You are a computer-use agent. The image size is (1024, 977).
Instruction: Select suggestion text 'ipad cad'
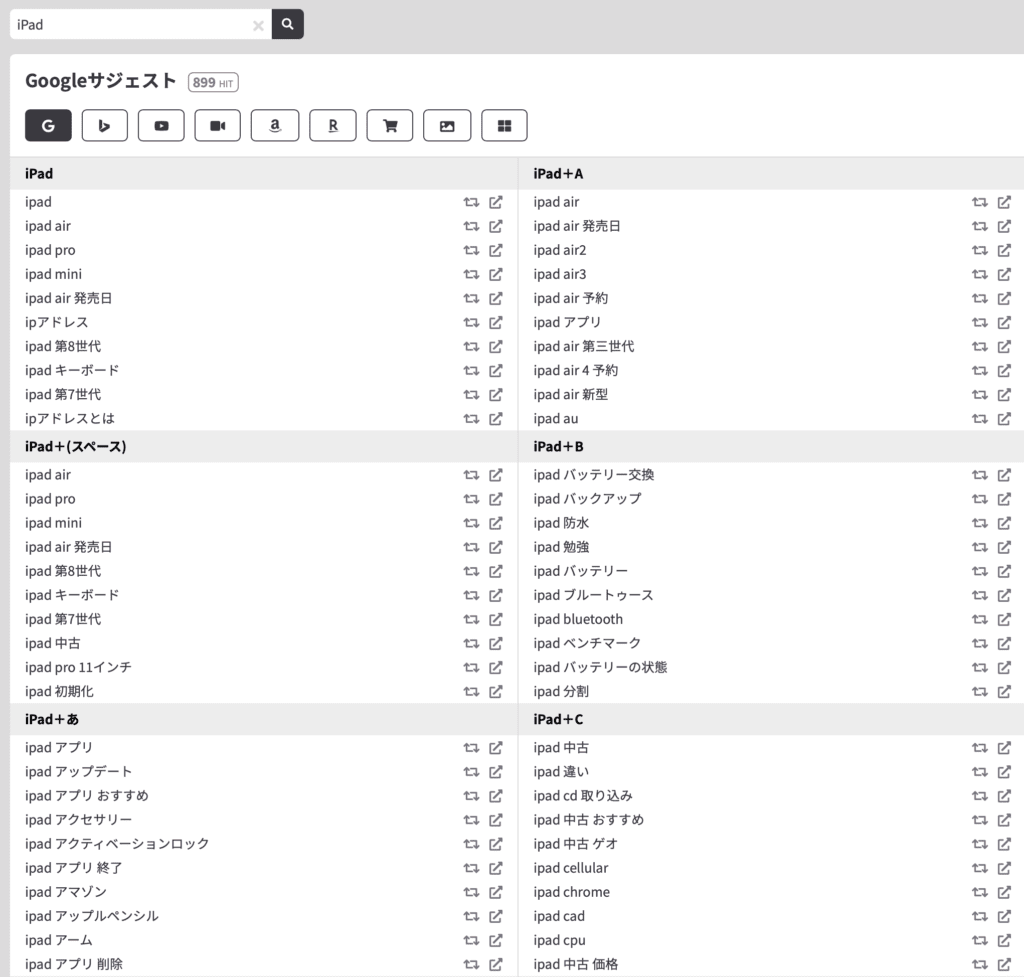pos(558,916)
